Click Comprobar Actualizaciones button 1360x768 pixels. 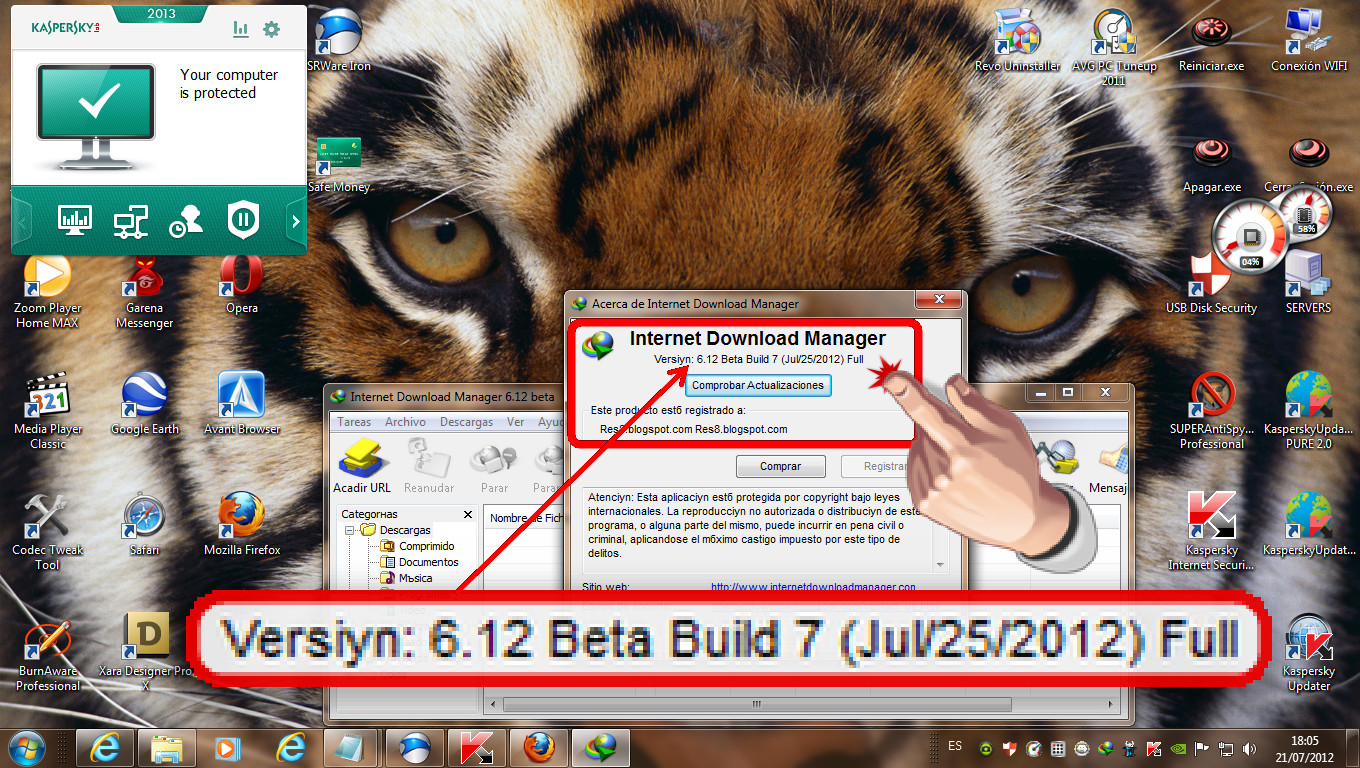(758, 385)
